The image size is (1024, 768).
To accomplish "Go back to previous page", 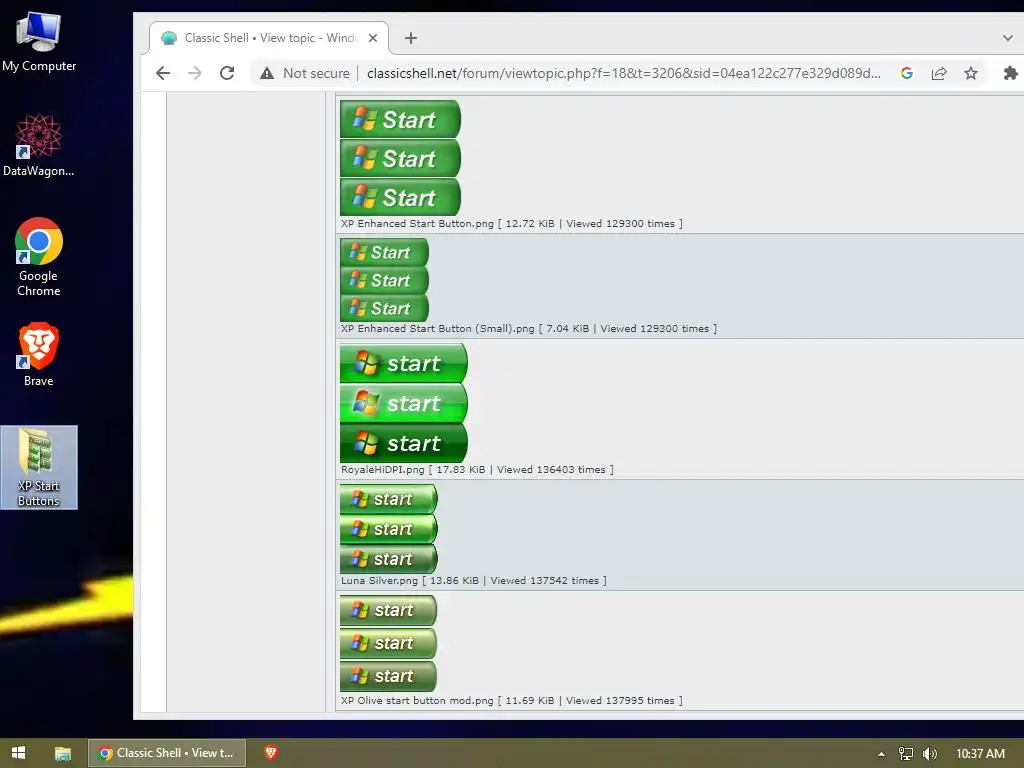I will 163,73.
